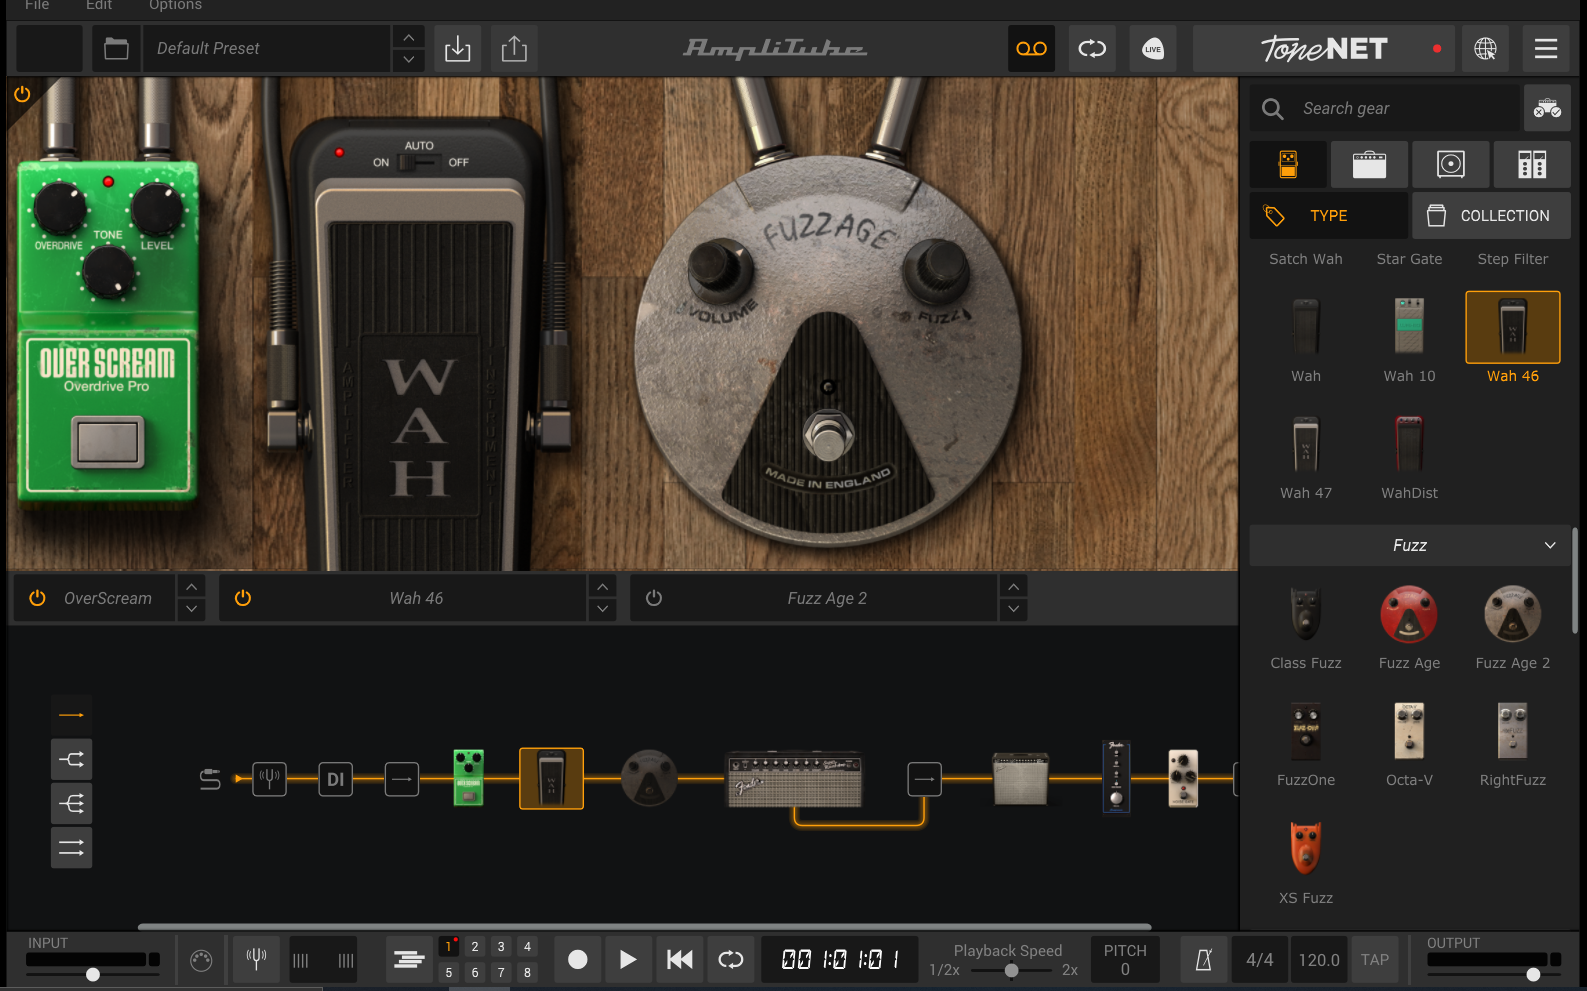Click preset down arrow next to Default Preset
The width and height of the screenshot is (1587, 991).
point(408,60)
